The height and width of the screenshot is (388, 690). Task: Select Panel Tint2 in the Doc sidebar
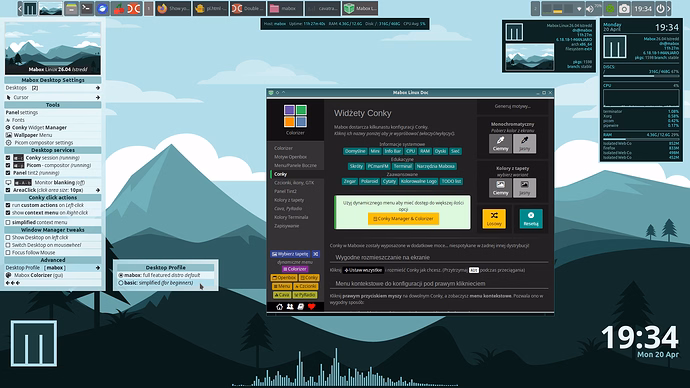click(x=285, y=191)
